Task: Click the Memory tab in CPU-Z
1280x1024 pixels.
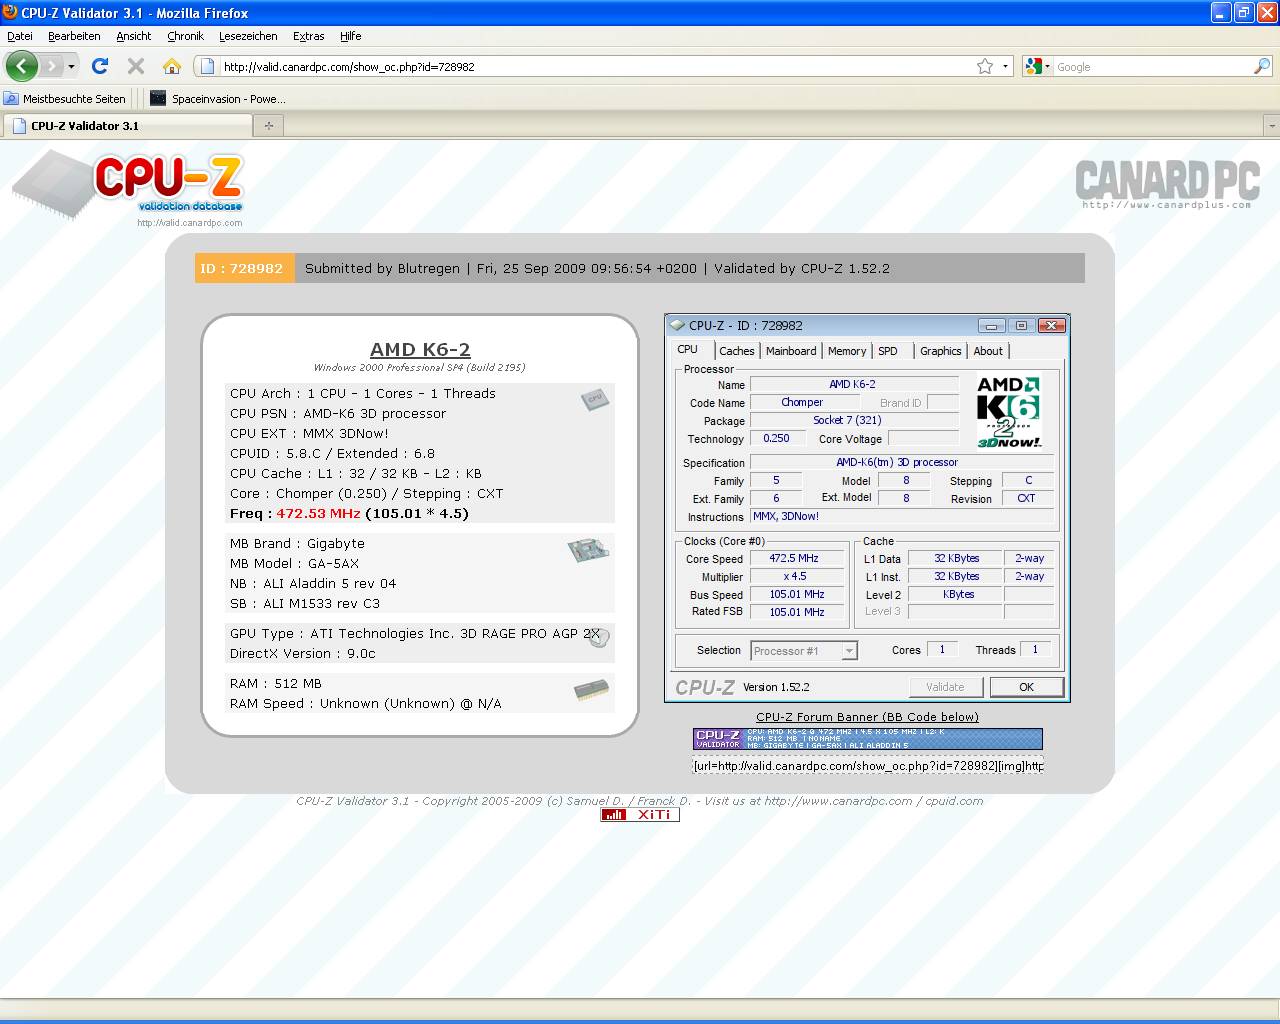Action: pyautogui.click(x=847, y=351)
